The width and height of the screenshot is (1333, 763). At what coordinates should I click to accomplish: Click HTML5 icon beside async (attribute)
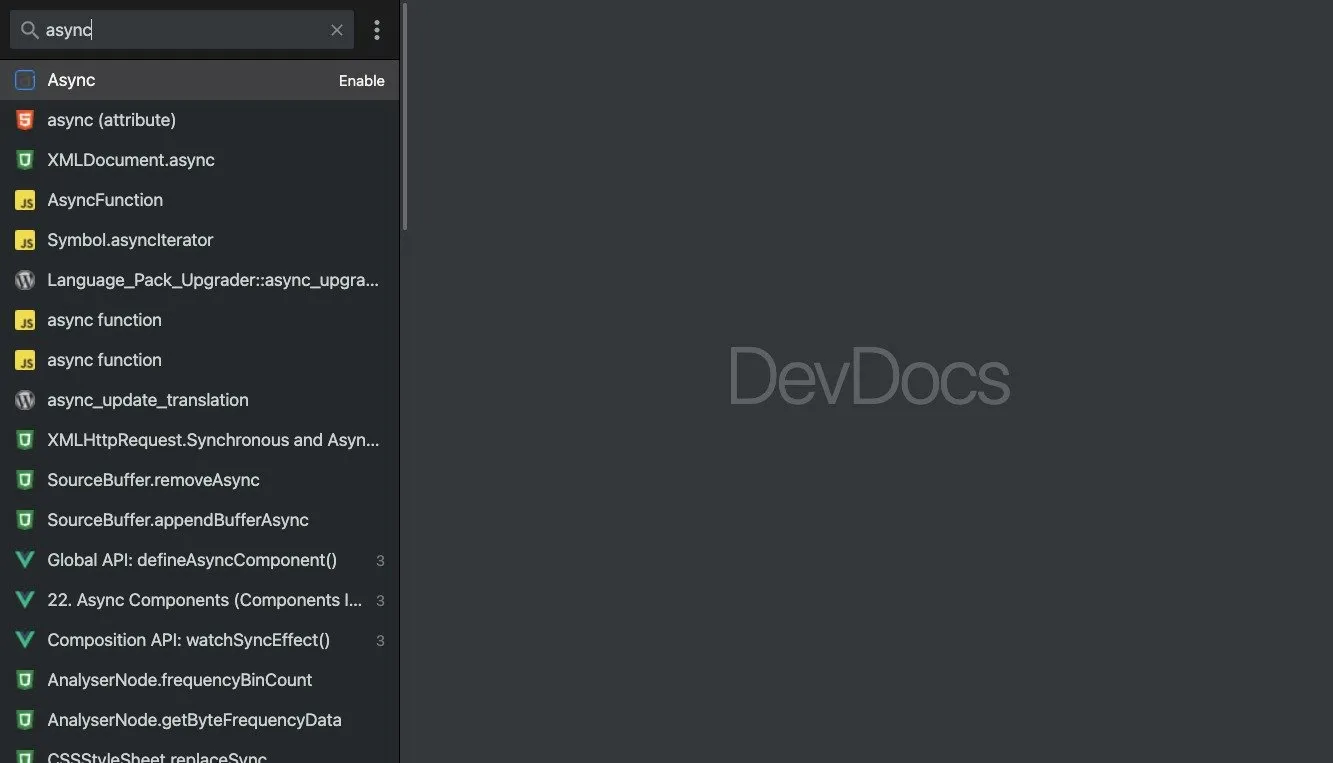25,120
